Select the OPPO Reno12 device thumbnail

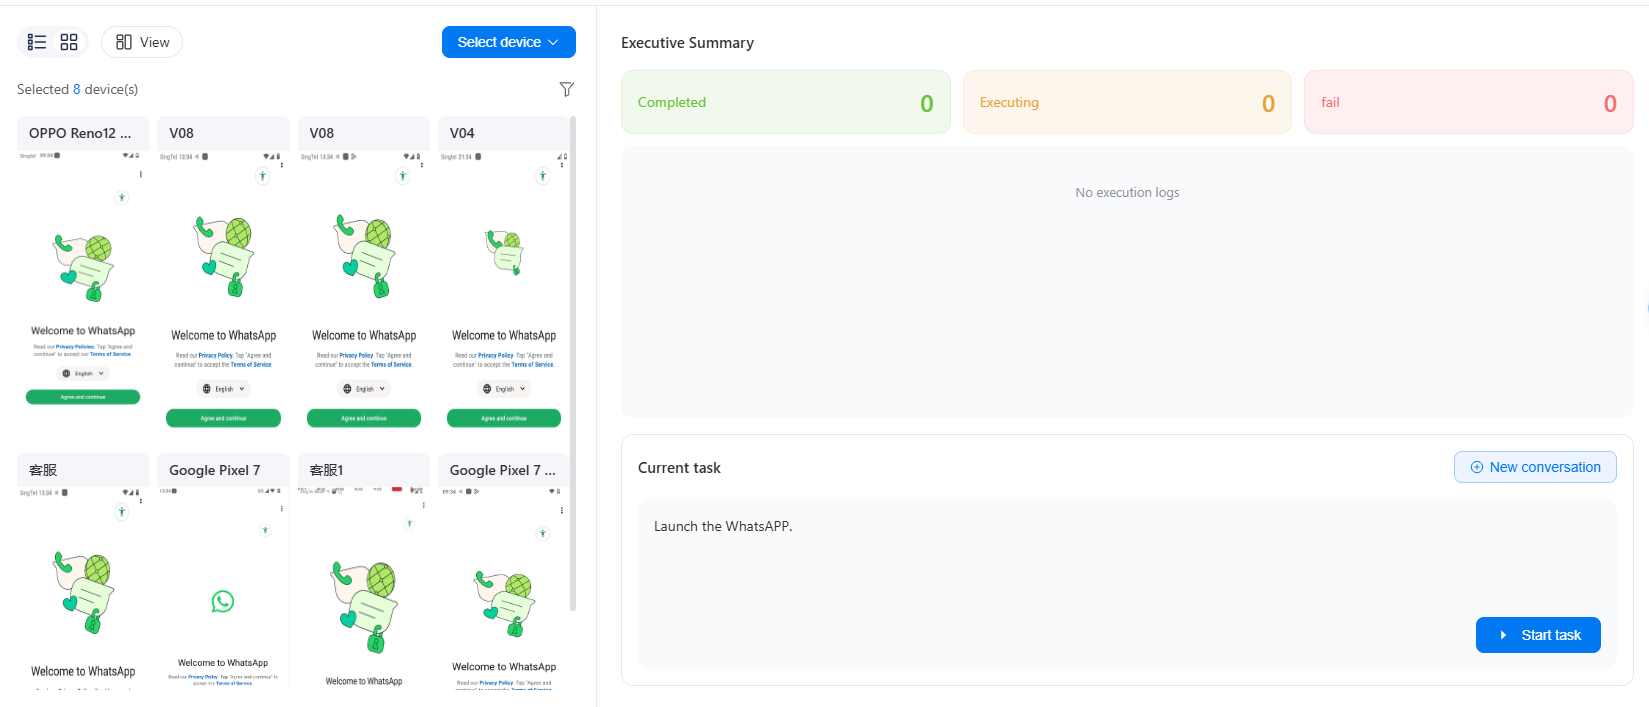coord(83,280)
